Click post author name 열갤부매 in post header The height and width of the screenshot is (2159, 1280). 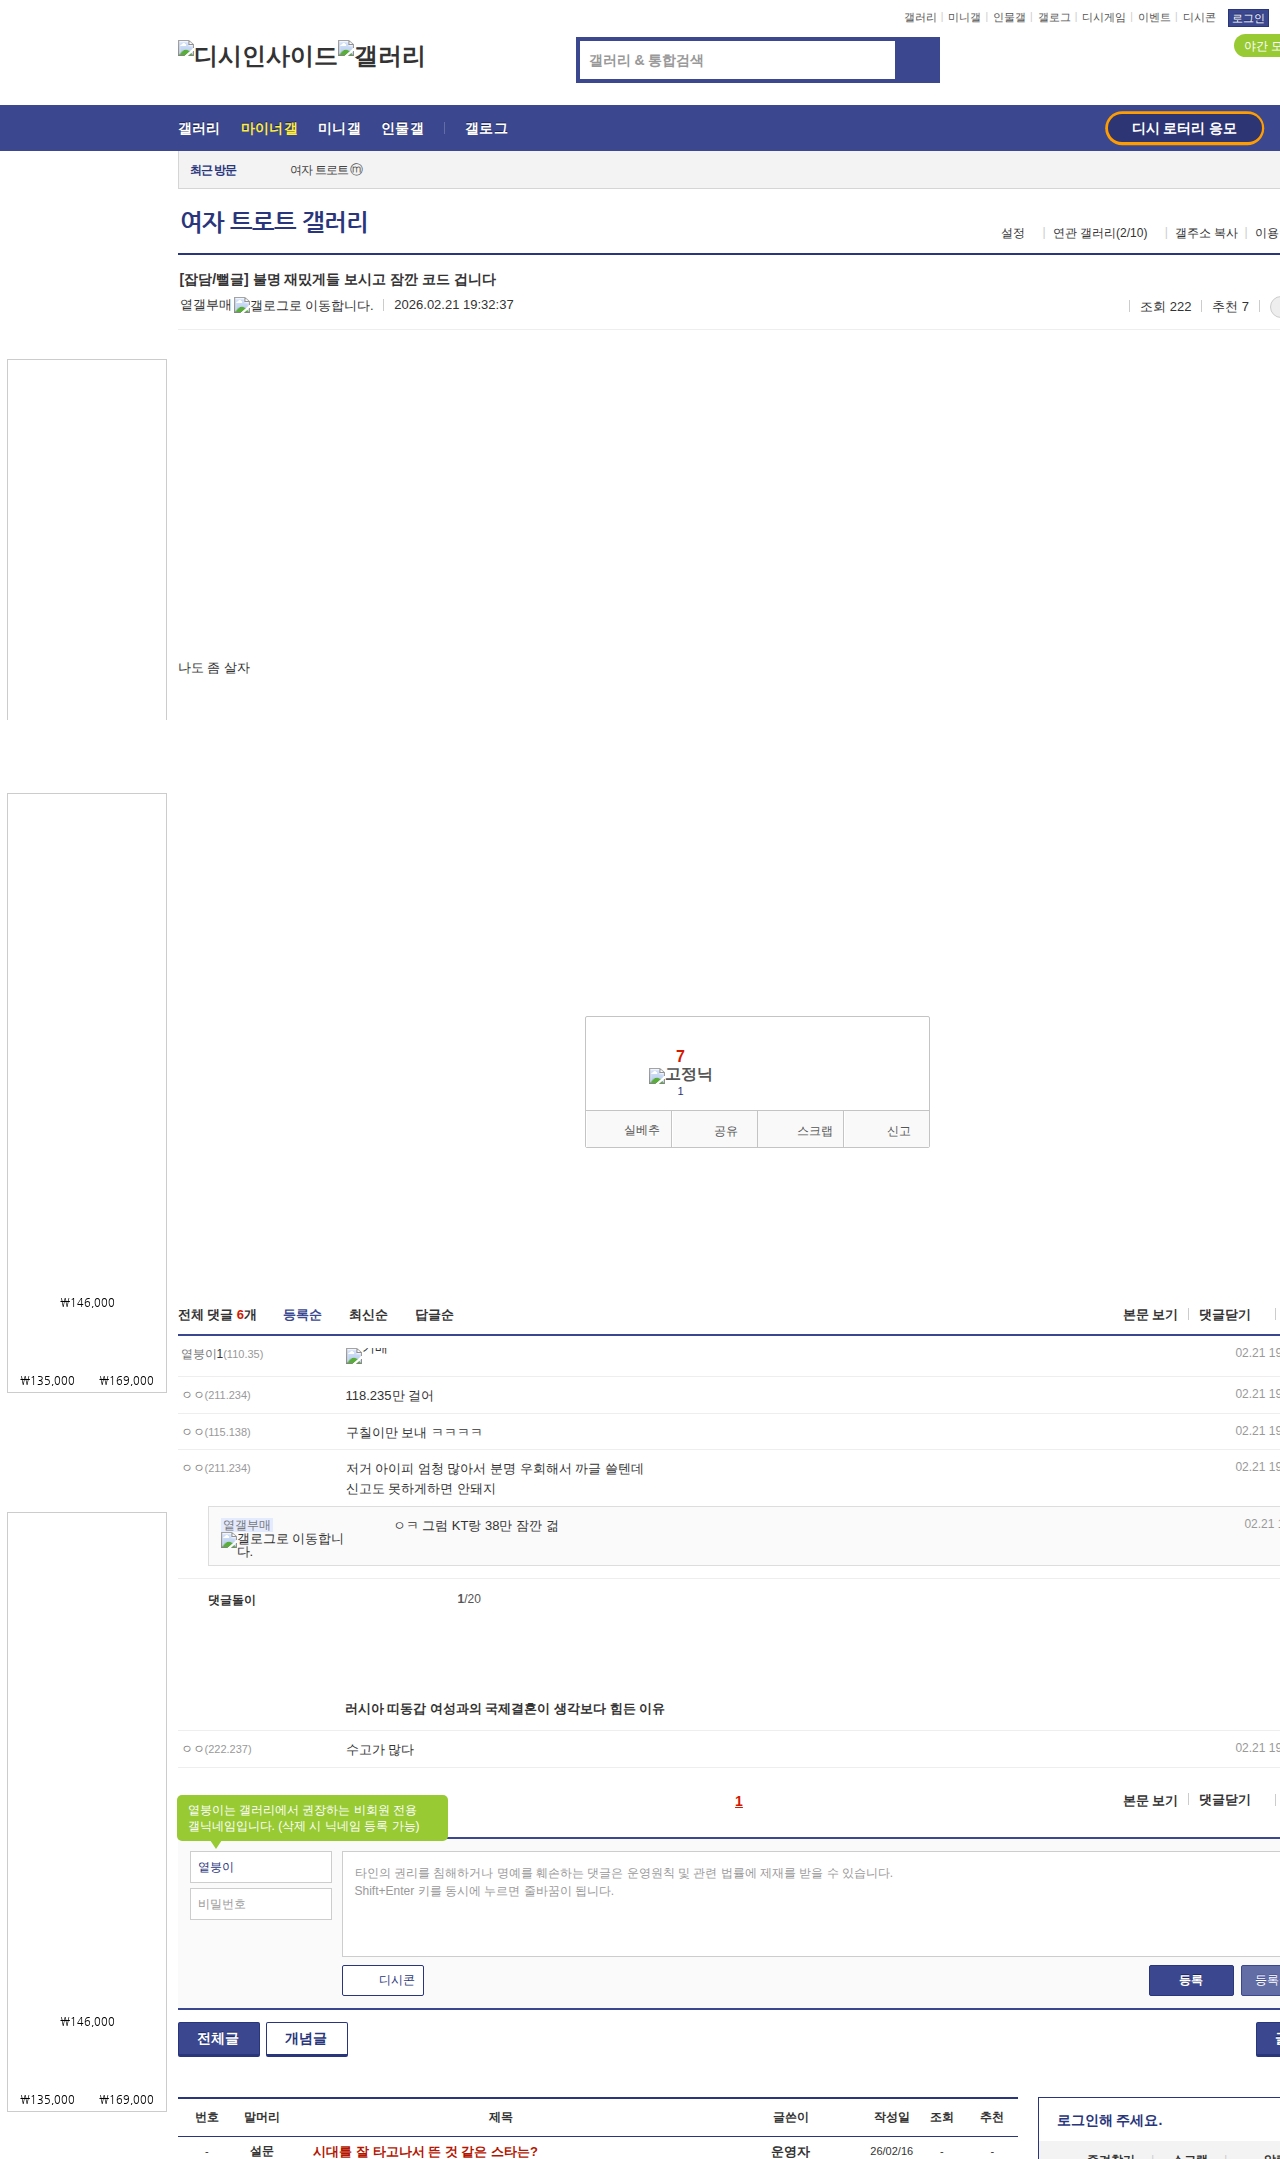pos(206,305)
